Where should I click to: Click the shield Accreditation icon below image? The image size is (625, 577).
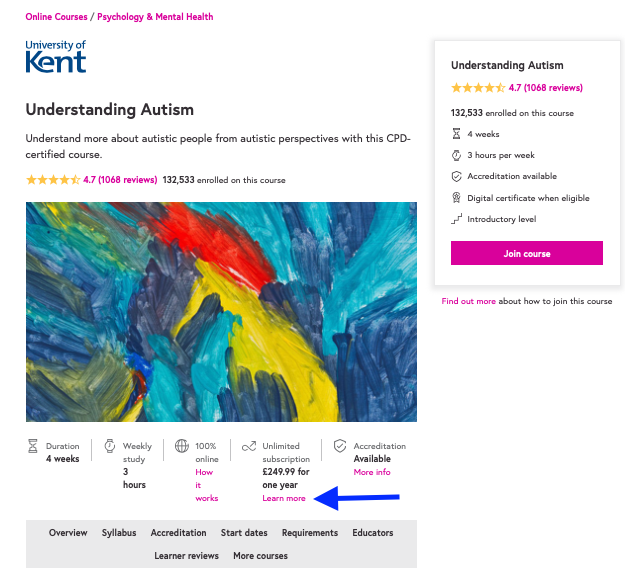pyautogui.click(x=340, y=446)
